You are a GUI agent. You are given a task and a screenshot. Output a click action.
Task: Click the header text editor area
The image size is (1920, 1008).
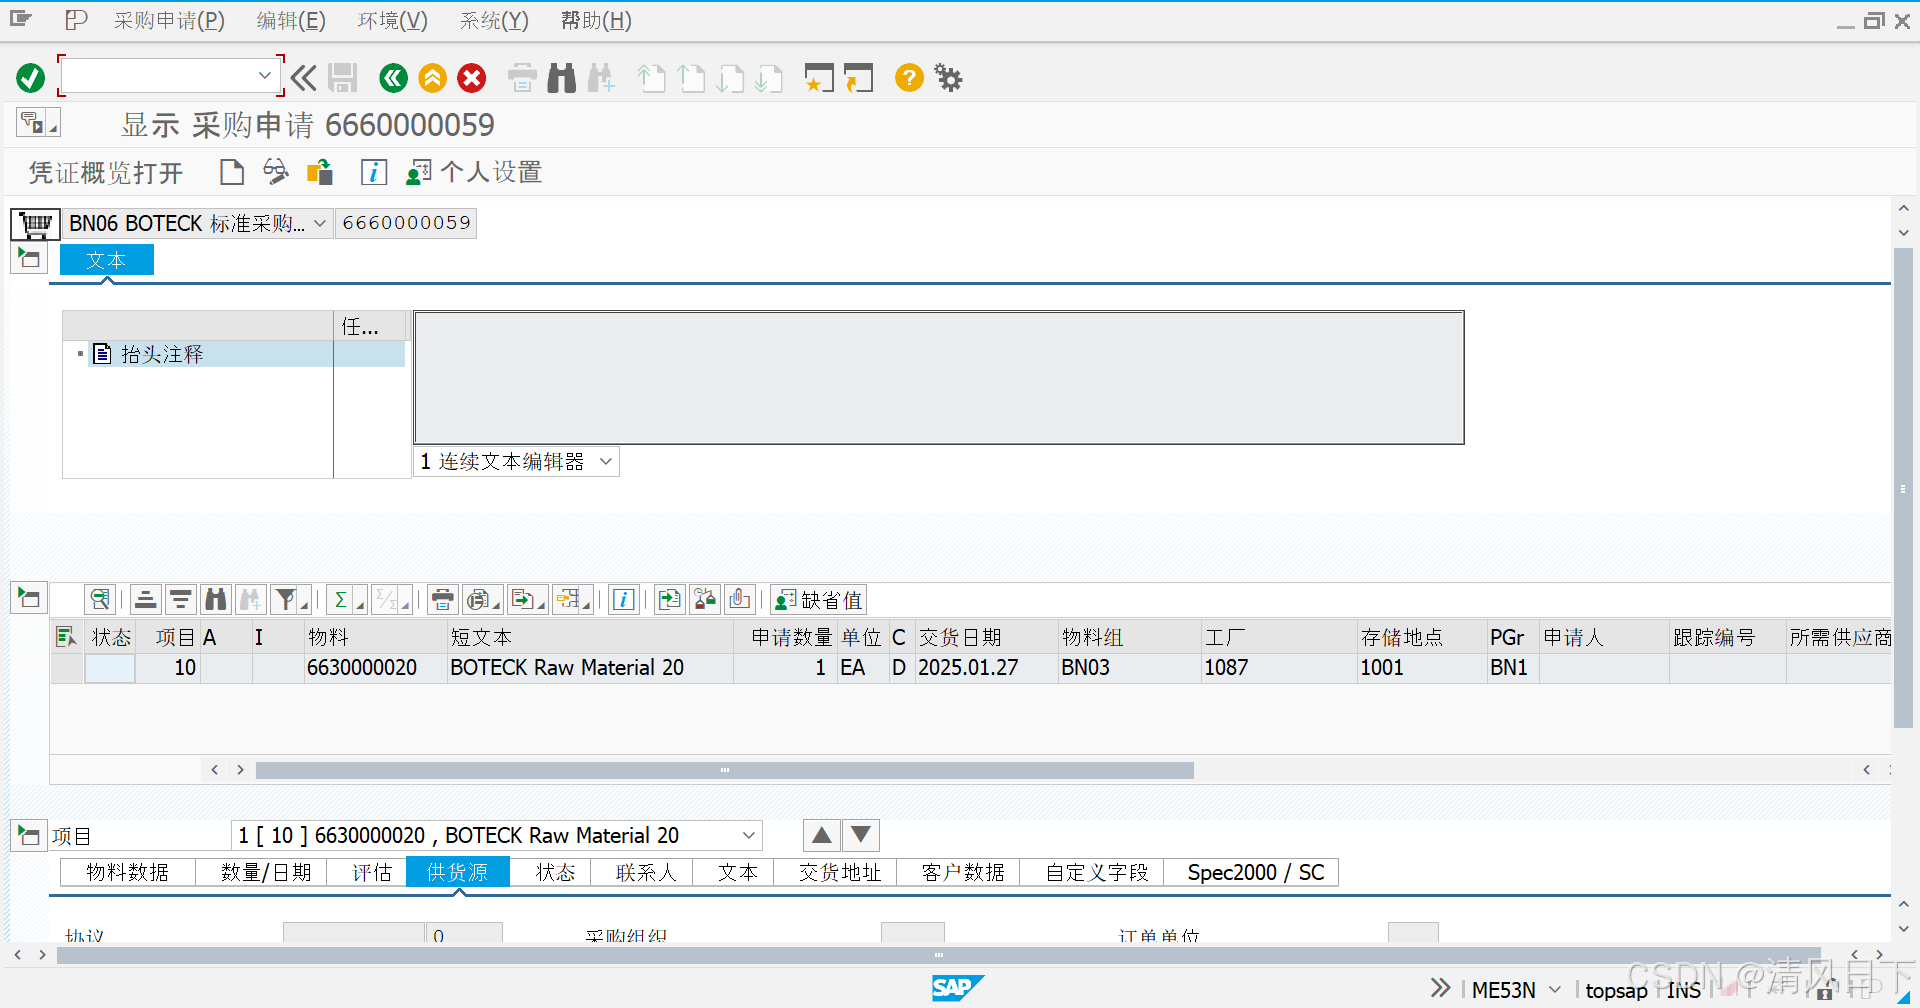pos(939,378)
